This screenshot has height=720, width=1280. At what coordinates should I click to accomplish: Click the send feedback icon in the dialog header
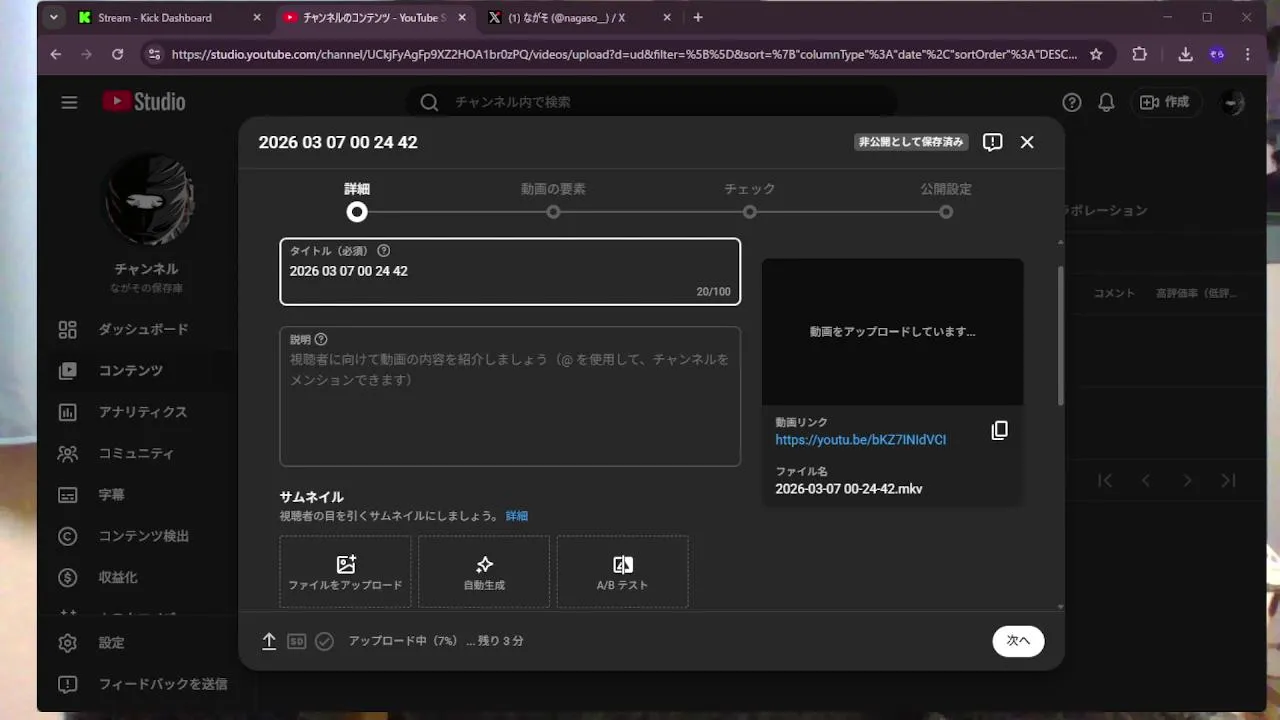[x=992, y=142]
